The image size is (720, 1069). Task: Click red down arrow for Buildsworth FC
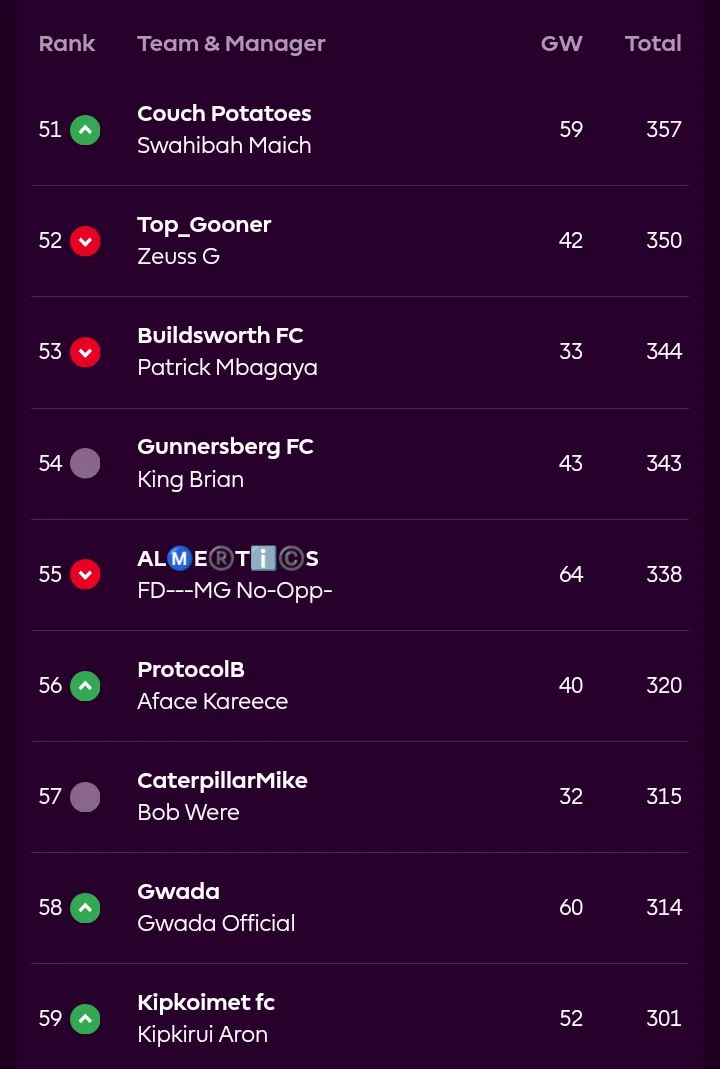point(85,352)
